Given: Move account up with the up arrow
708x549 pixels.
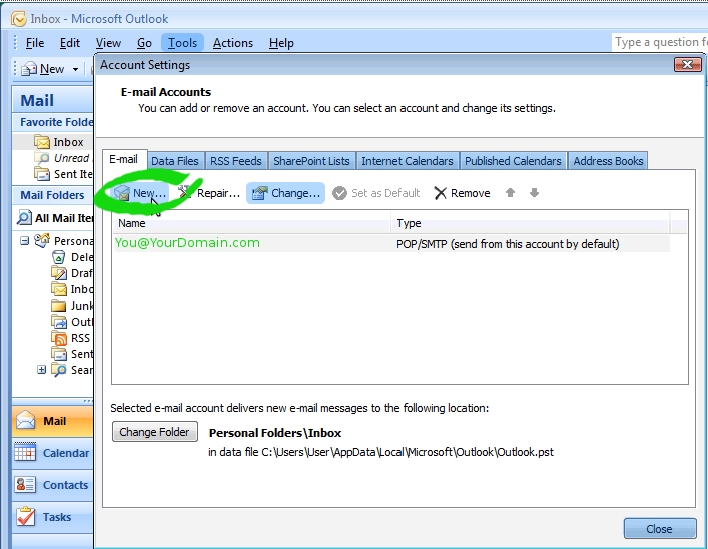Looking at the screenshot, I should [x=510, y=193].
